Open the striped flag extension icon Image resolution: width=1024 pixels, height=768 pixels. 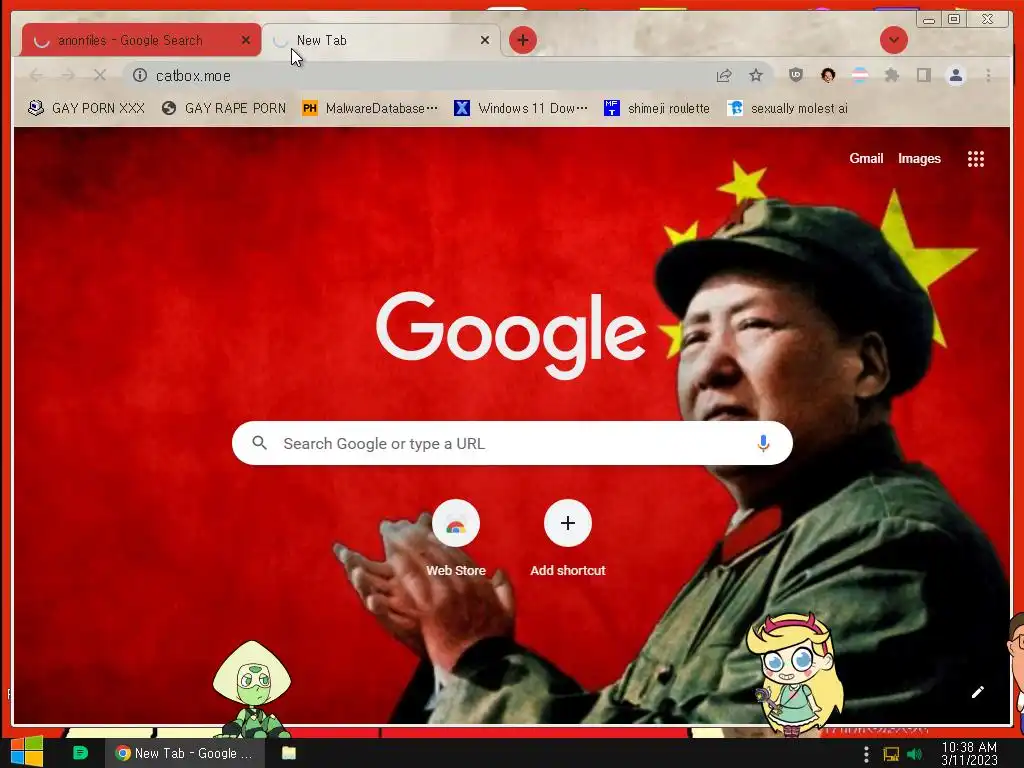[x=860, y=75]
